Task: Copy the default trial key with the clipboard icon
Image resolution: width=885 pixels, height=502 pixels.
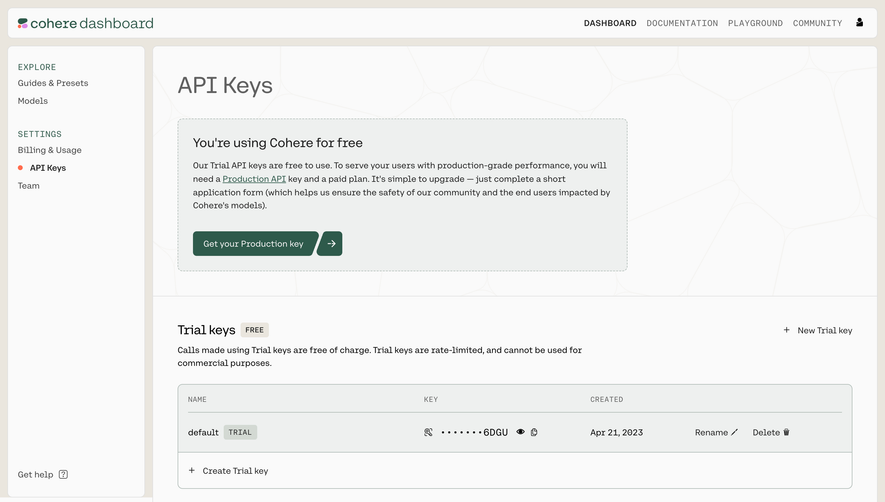Action: tap(534, 432)
